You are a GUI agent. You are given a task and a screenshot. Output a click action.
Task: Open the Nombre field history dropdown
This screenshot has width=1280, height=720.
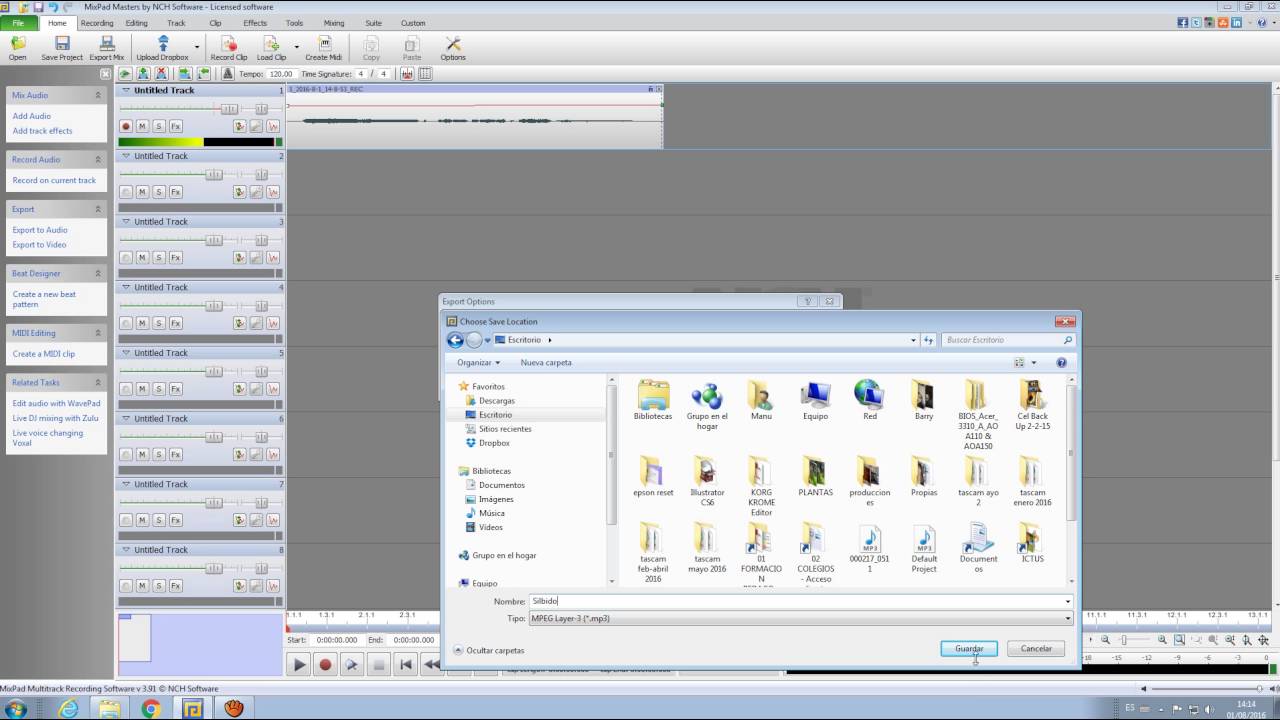(1068, 602)
